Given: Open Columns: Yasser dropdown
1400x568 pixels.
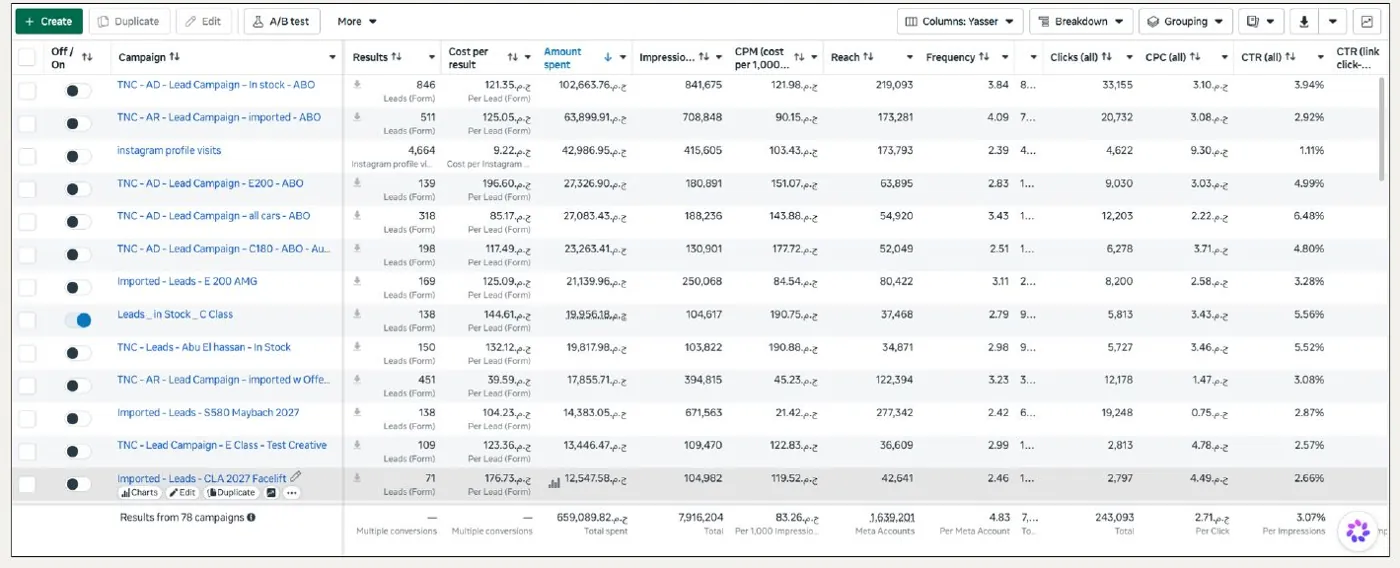Looking at the screenshot, I should point(960,21).
